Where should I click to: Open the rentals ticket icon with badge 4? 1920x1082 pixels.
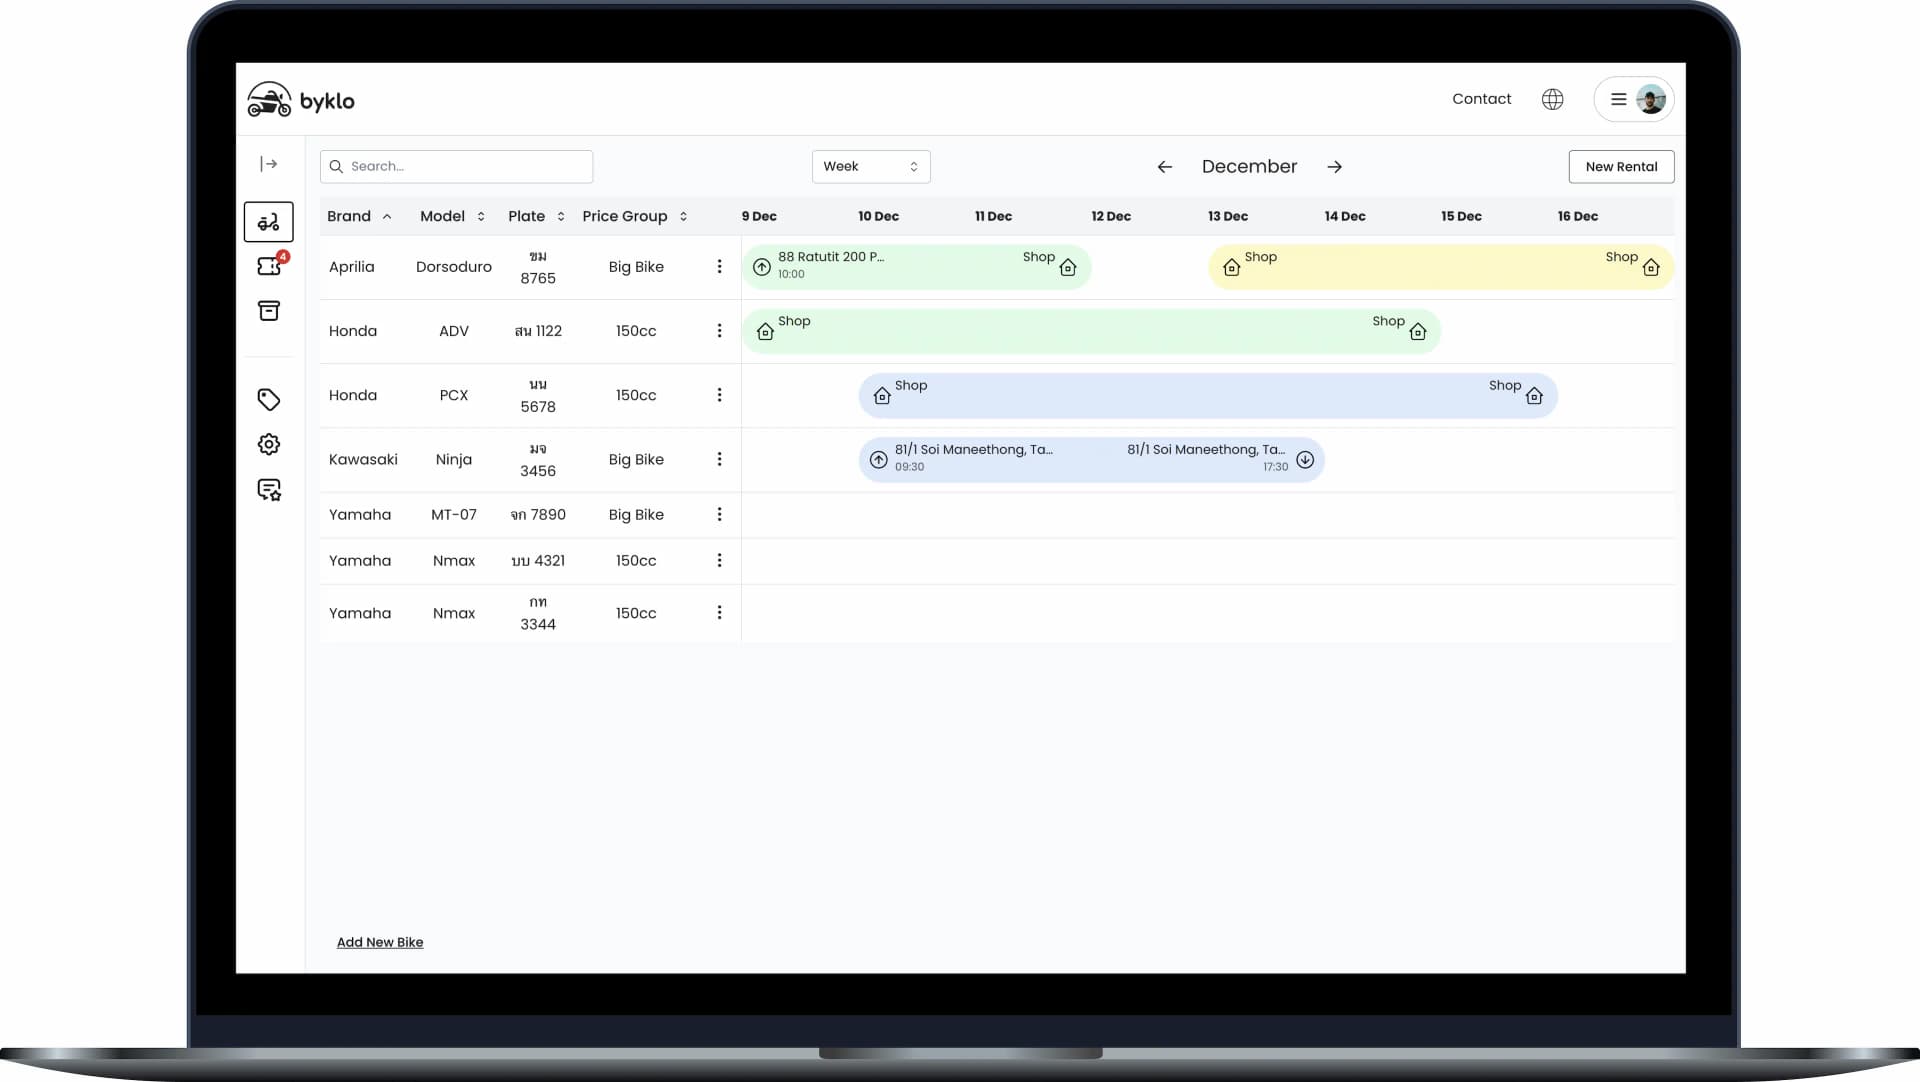tap(268, 266)
